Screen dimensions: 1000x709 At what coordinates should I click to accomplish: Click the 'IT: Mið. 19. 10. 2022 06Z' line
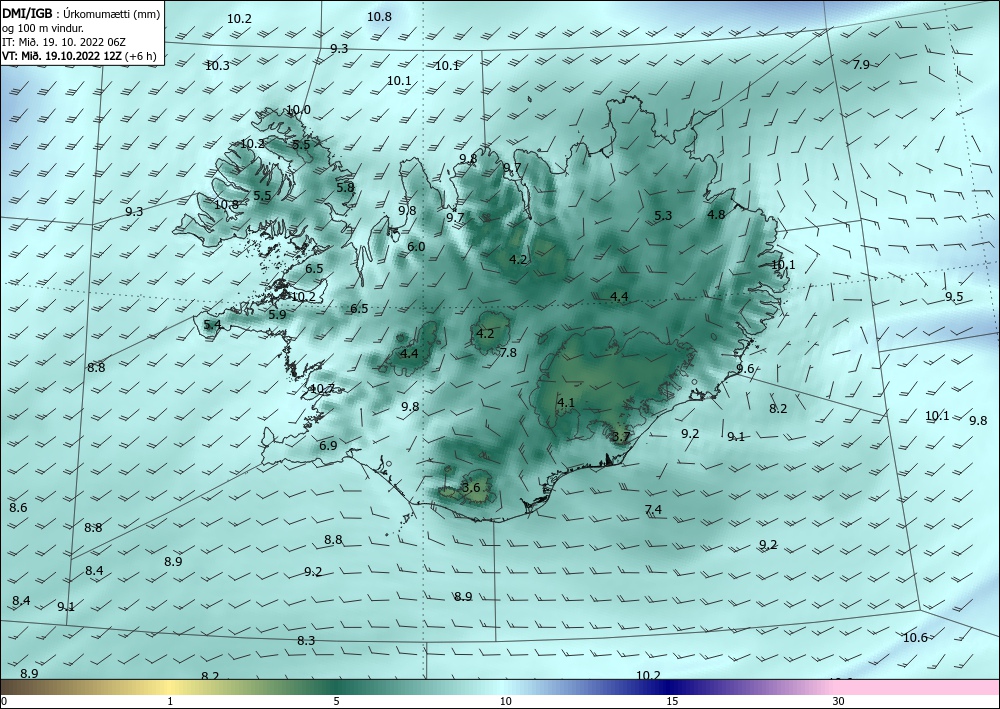click(64, 42)
